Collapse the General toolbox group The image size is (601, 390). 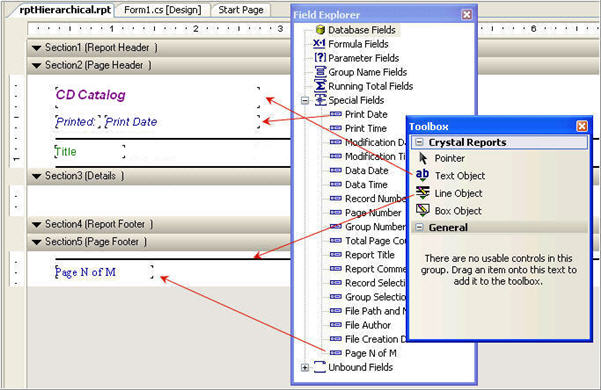[x=419, y=227]
